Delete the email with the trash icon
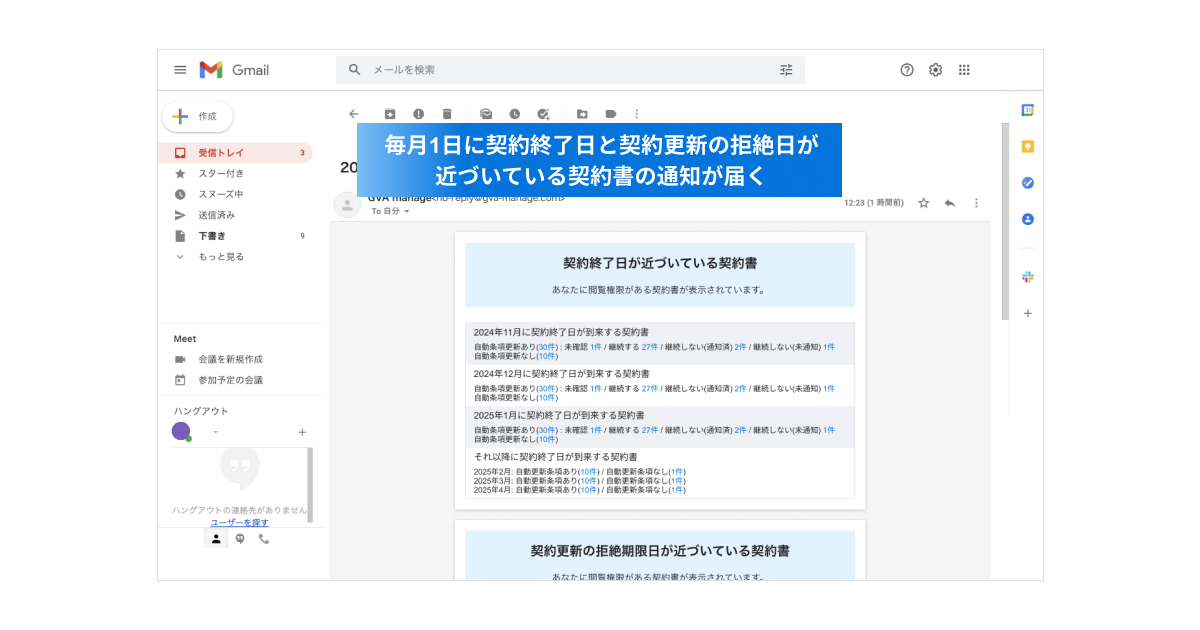This screenshot has height=630, width=1200. point(447,114)
